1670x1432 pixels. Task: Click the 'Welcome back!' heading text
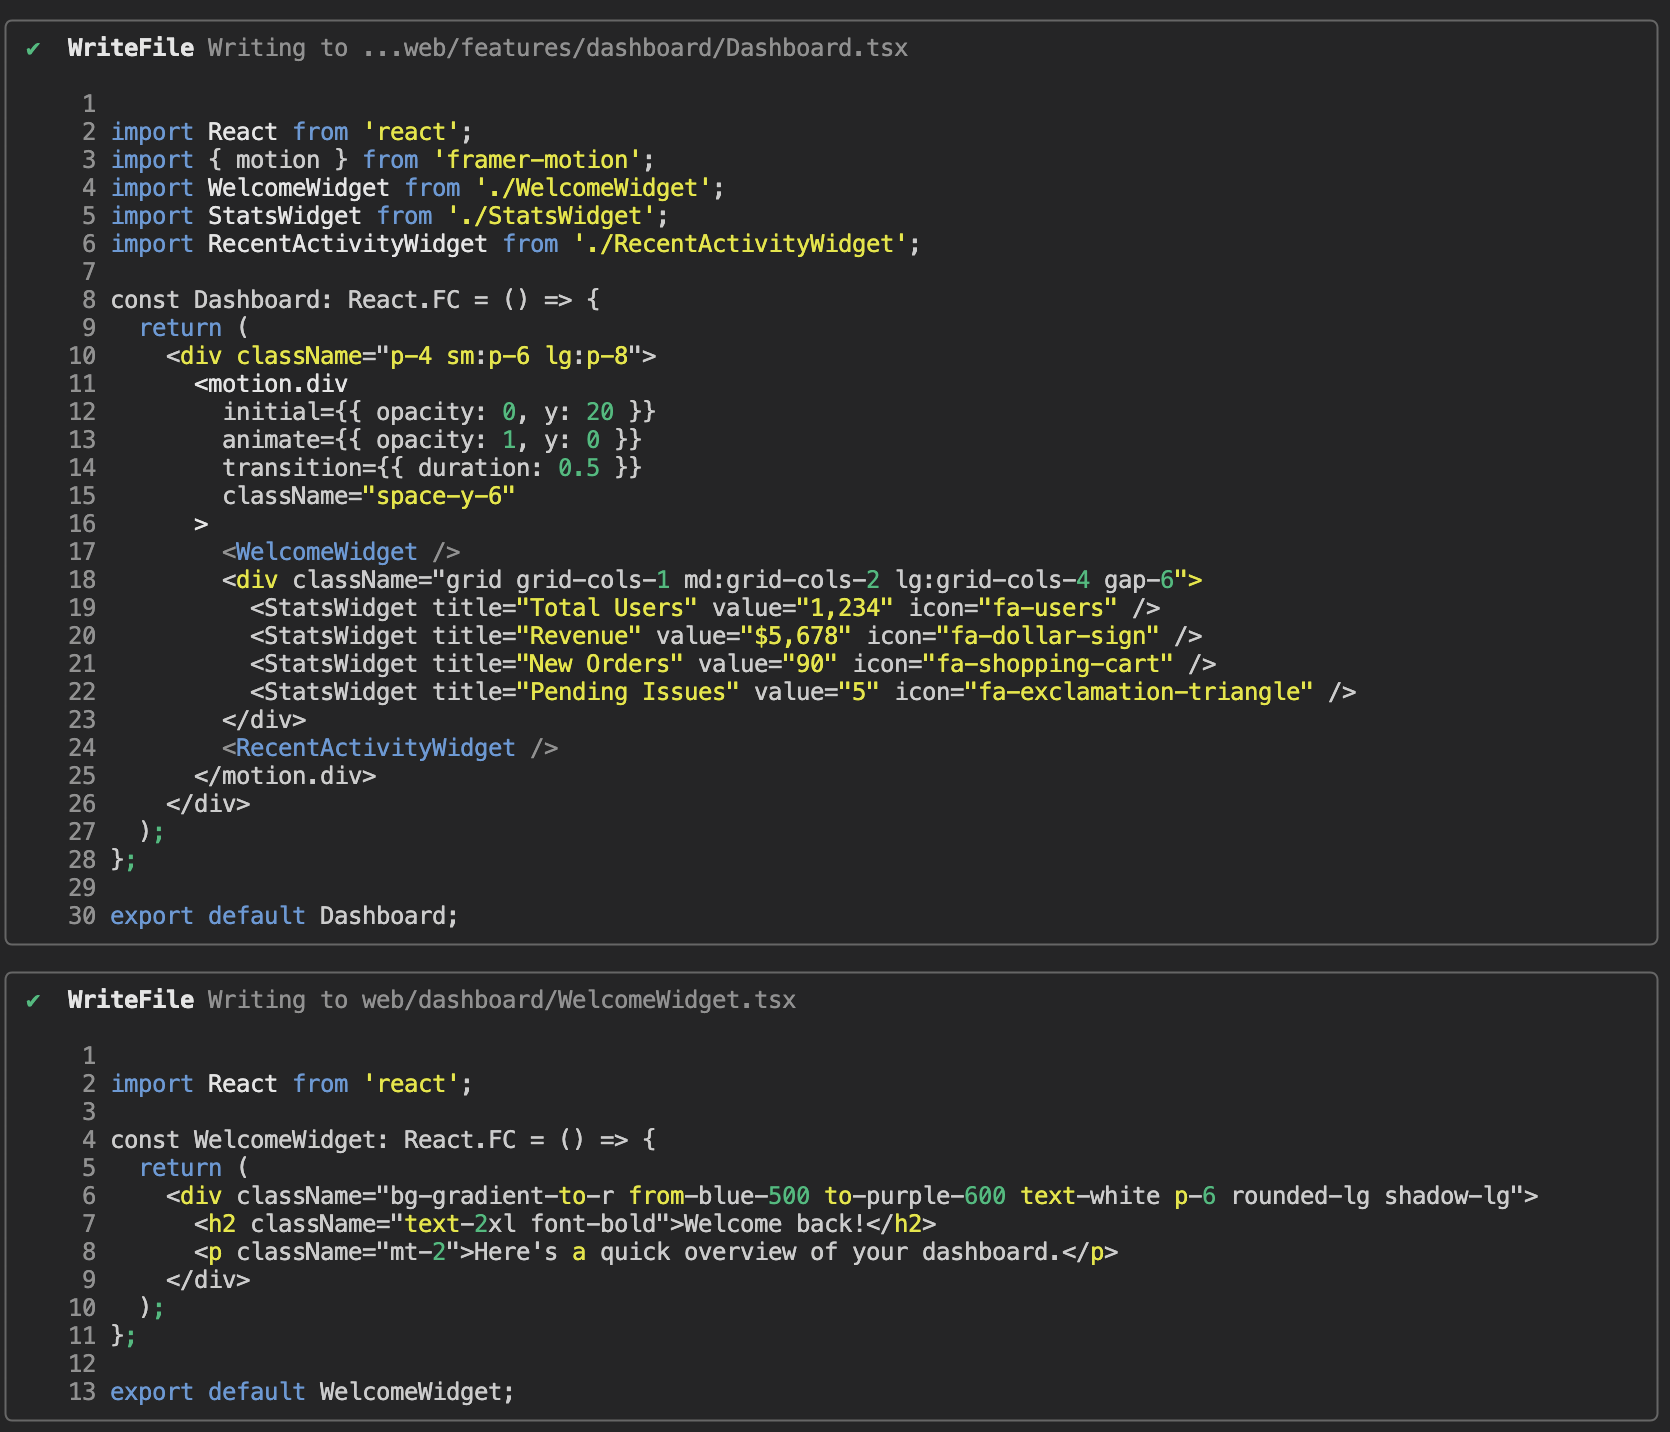tap(775, 1224)
